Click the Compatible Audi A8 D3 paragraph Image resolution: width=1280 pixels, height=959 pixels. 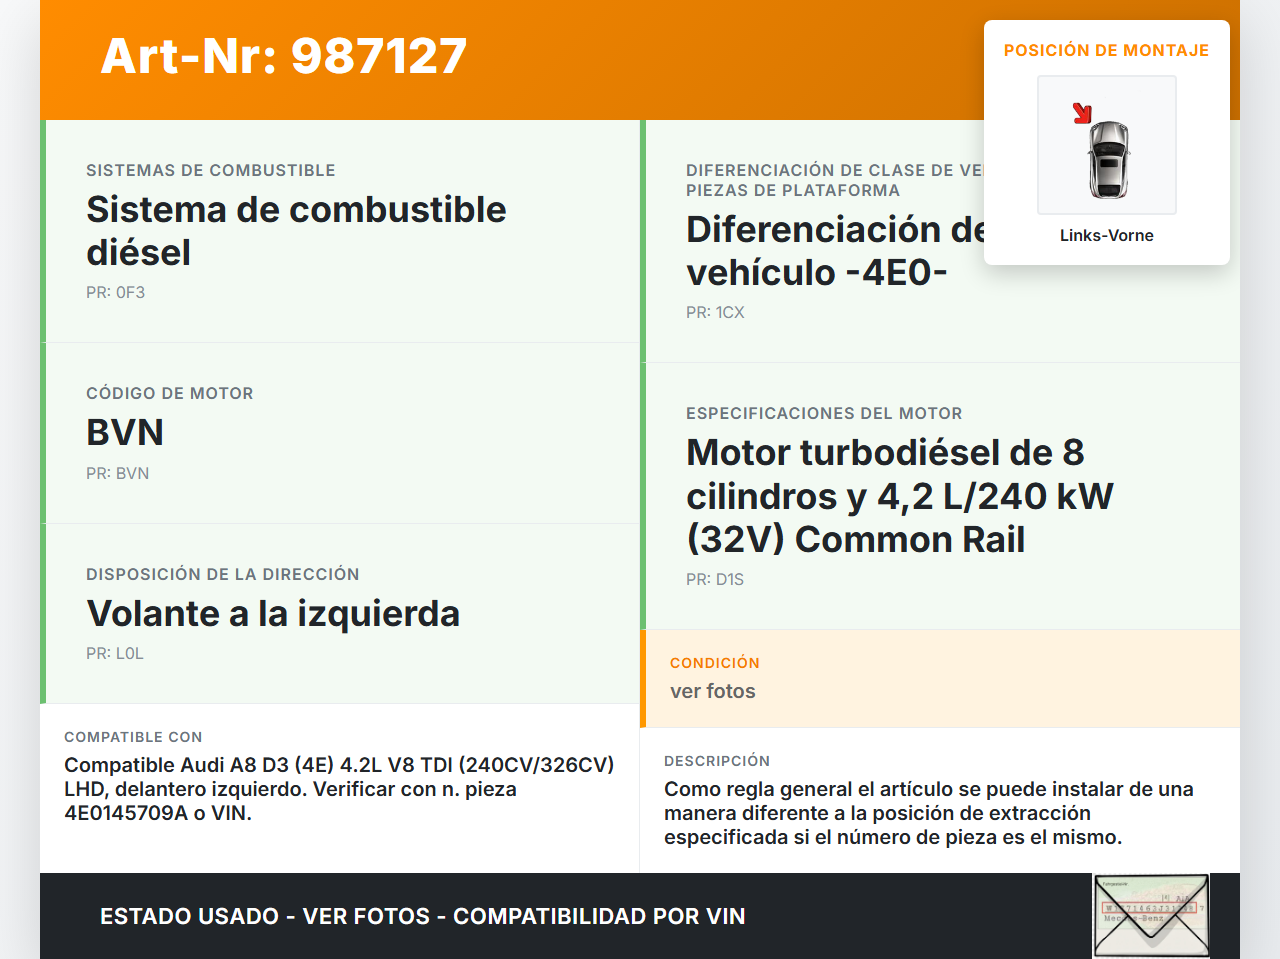click(x=339, y=789)
